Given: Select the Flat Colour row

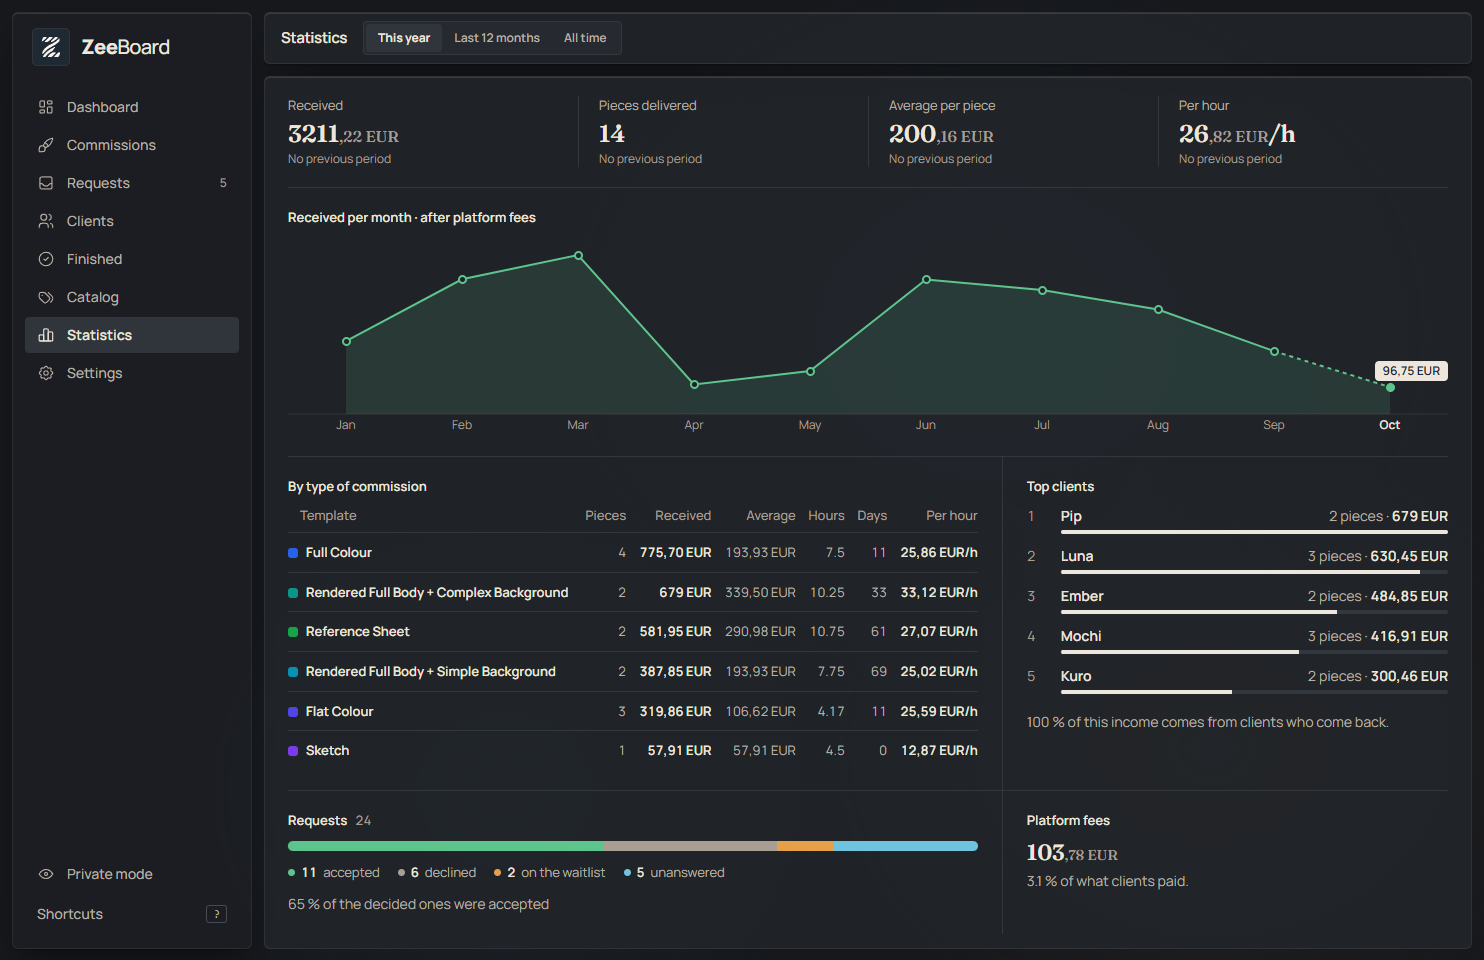Looking at the screenshot, I should (x=633, y=712).
